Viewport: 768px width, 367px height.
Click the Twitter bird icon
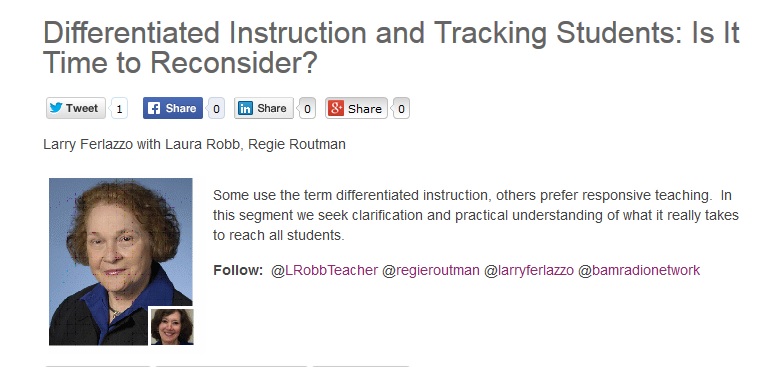tap(56, 108)
